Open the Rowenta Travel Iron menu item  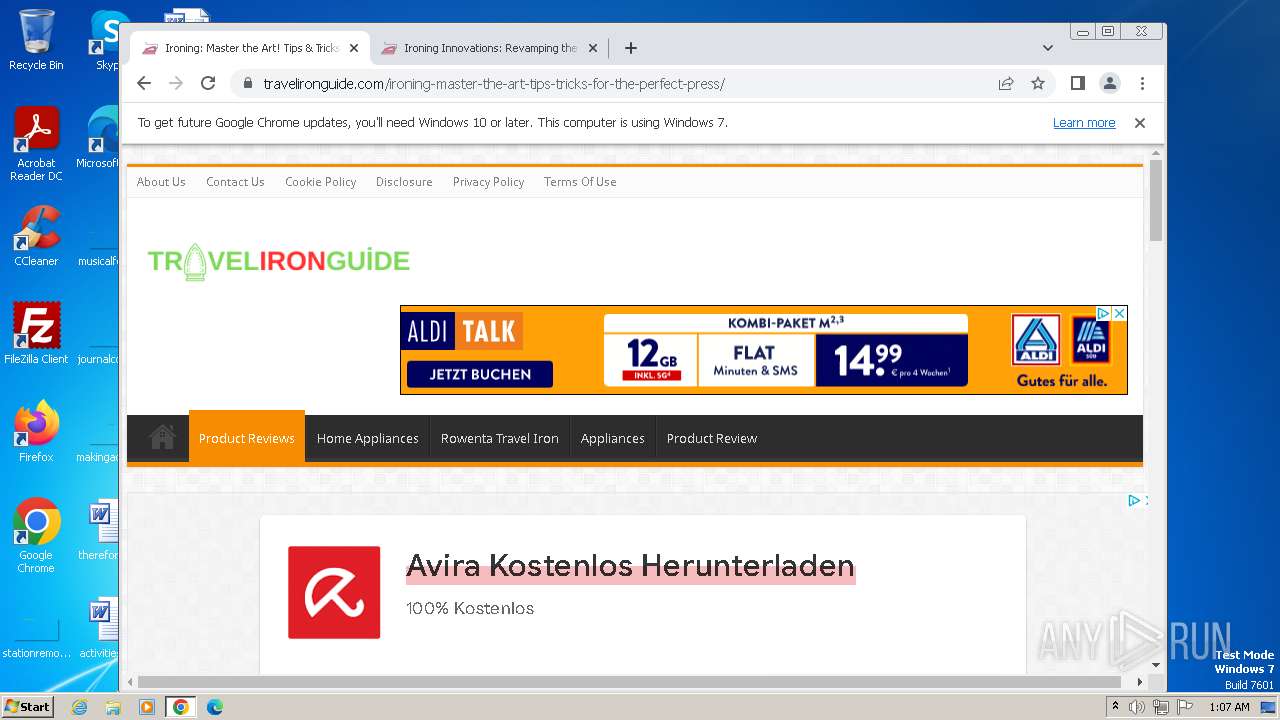click(x=500, y=438)
